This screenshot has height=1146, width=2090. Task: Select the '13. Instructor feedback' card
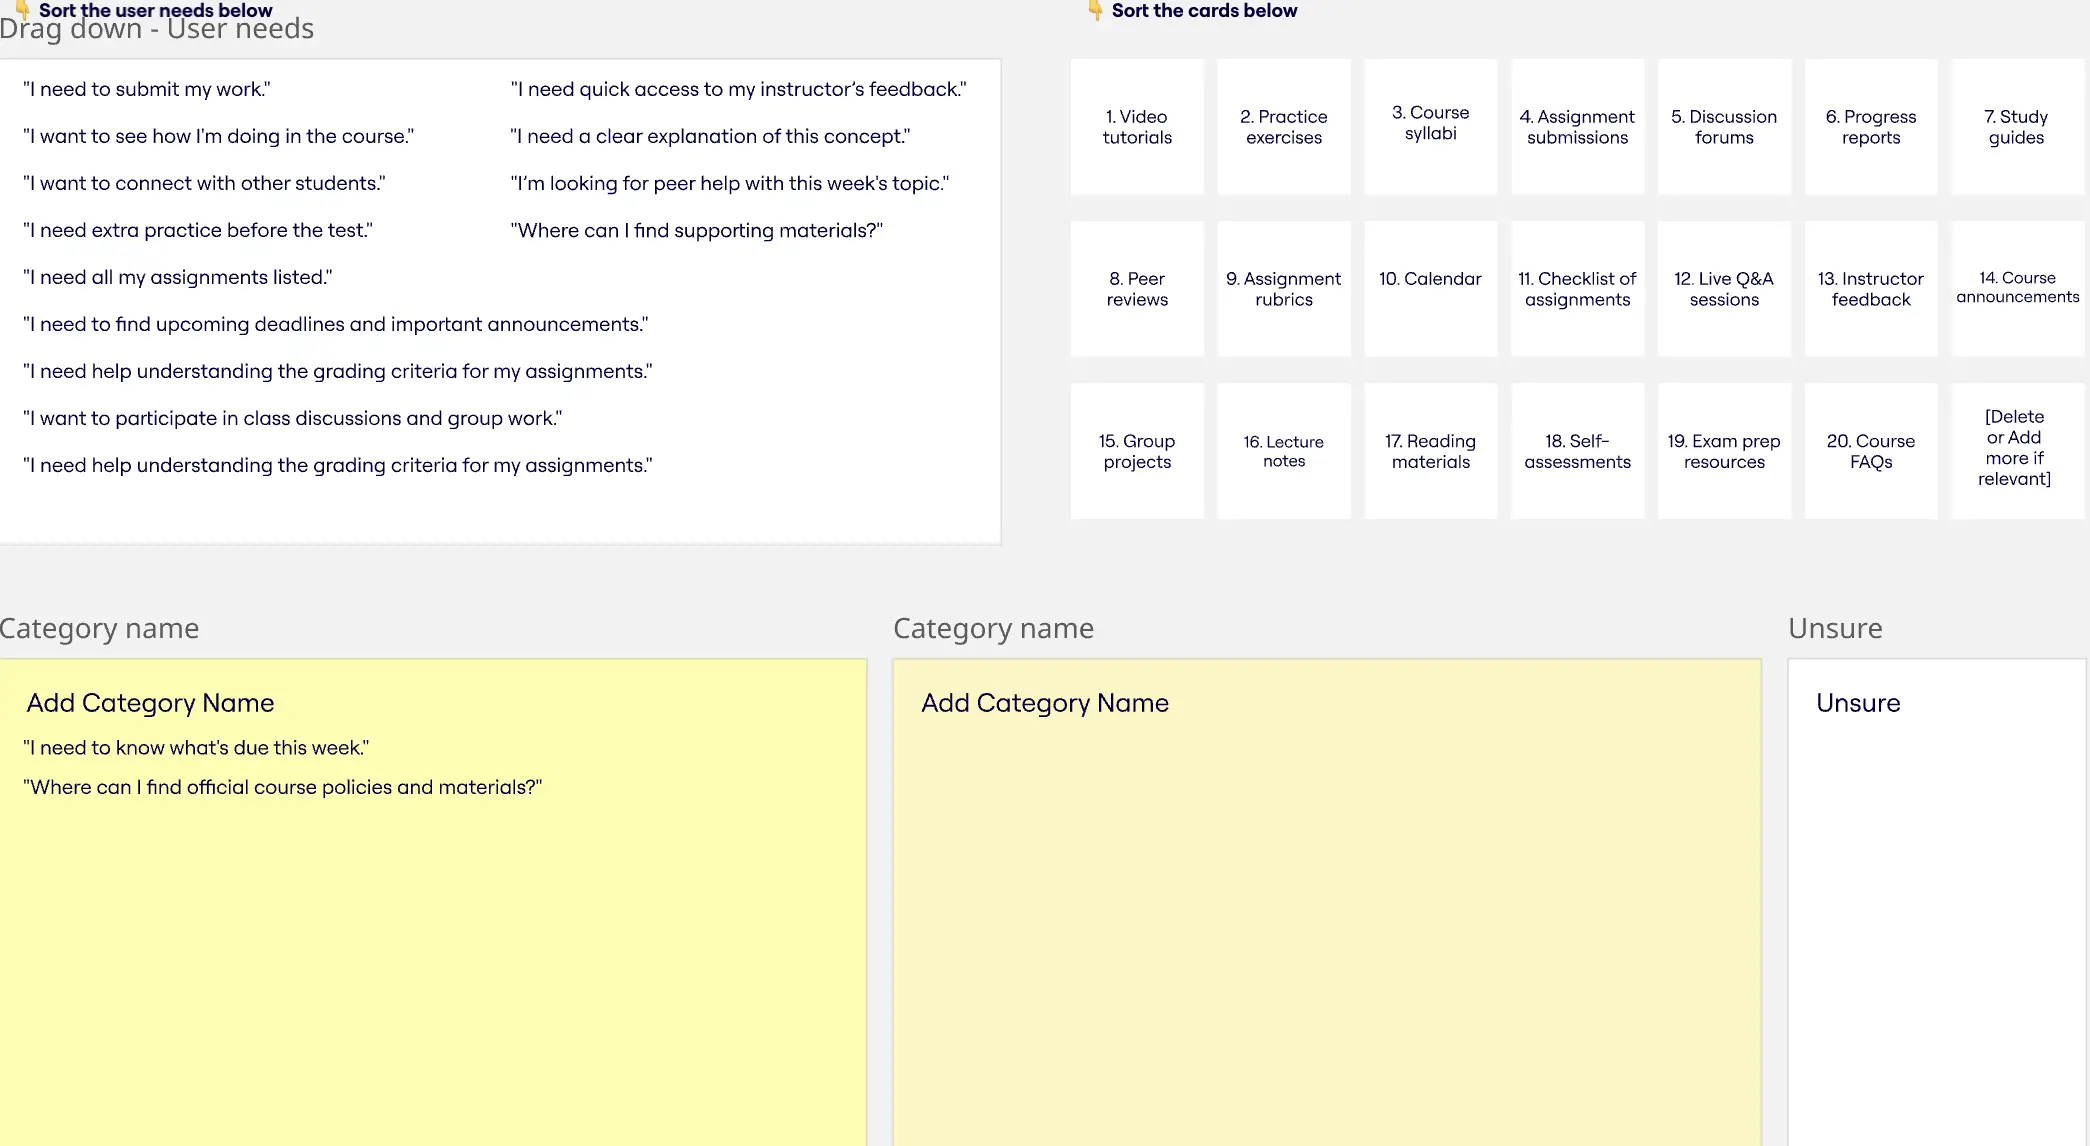click(x=1871, y=289)
